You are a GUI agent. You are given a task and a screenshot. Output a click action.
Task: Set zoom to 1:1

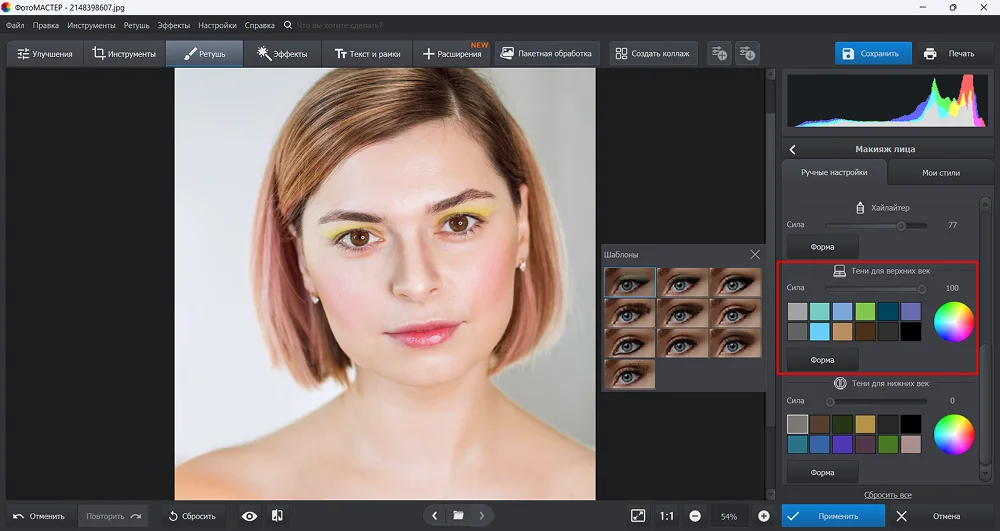666,516
